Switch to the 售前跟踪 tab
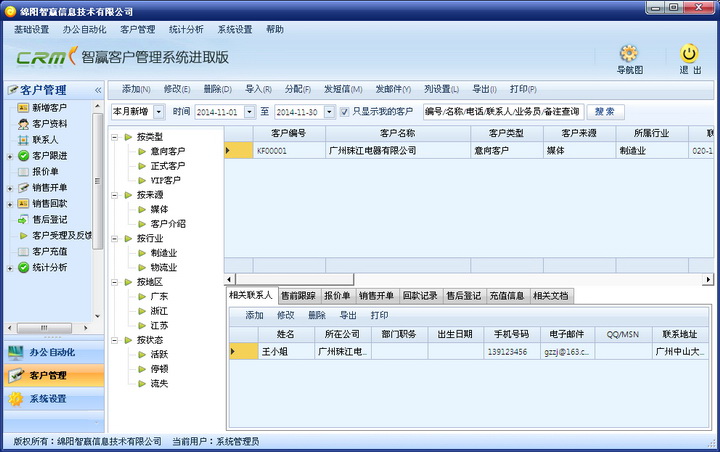Viewport: 720px width, 452px height. 298,296
